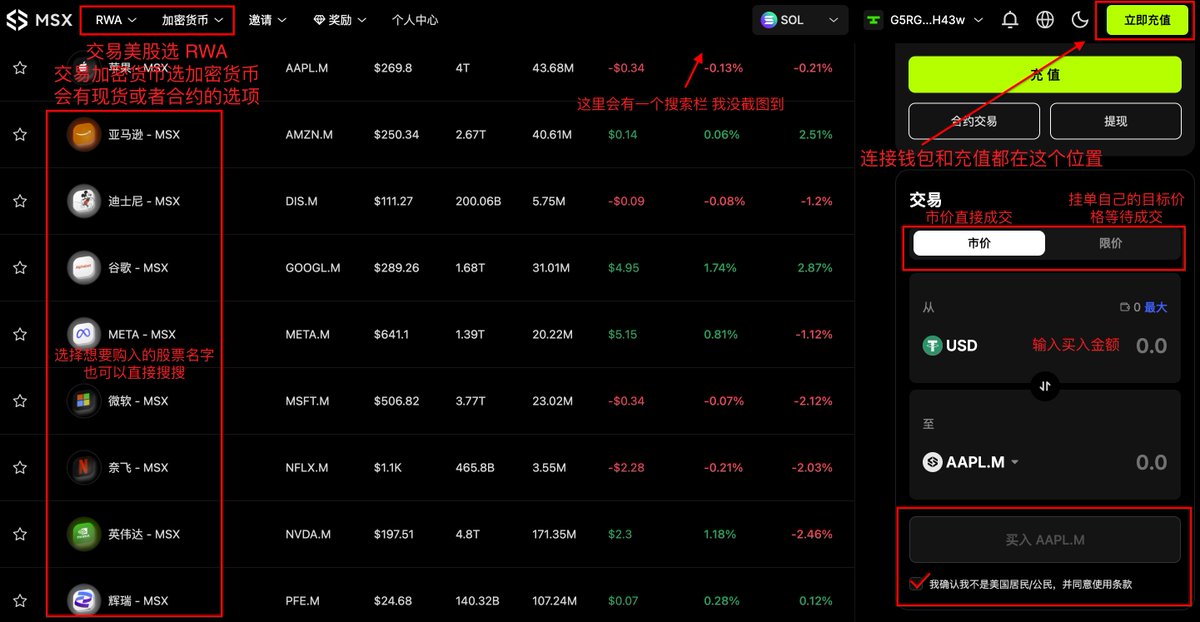Switch to 限价 limit tab
Screen dimensions: 1200x622
tap(1110, 243)
